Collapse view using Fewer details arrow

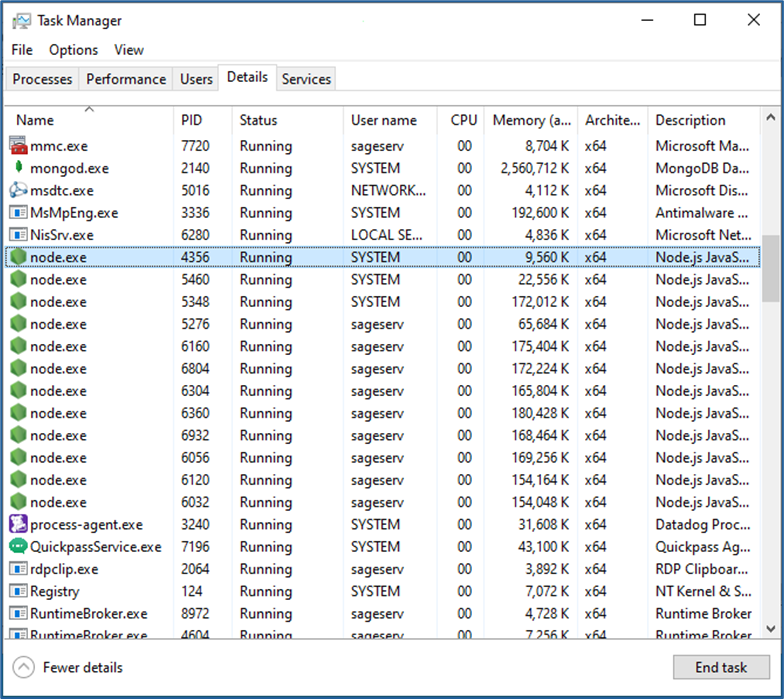(x=24, y=667)
